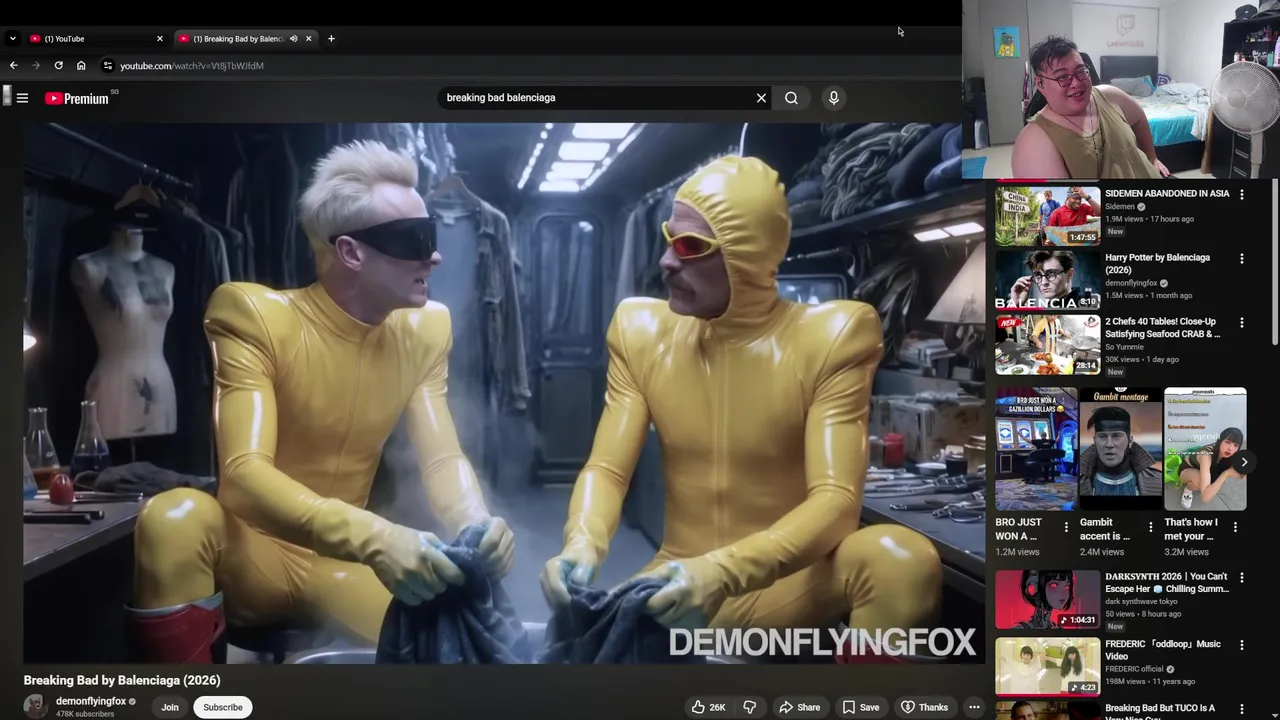
Task: Open 'That's how I met your...' Short thumbnail
Action: pyautogui.click(x=1205, y=449)
